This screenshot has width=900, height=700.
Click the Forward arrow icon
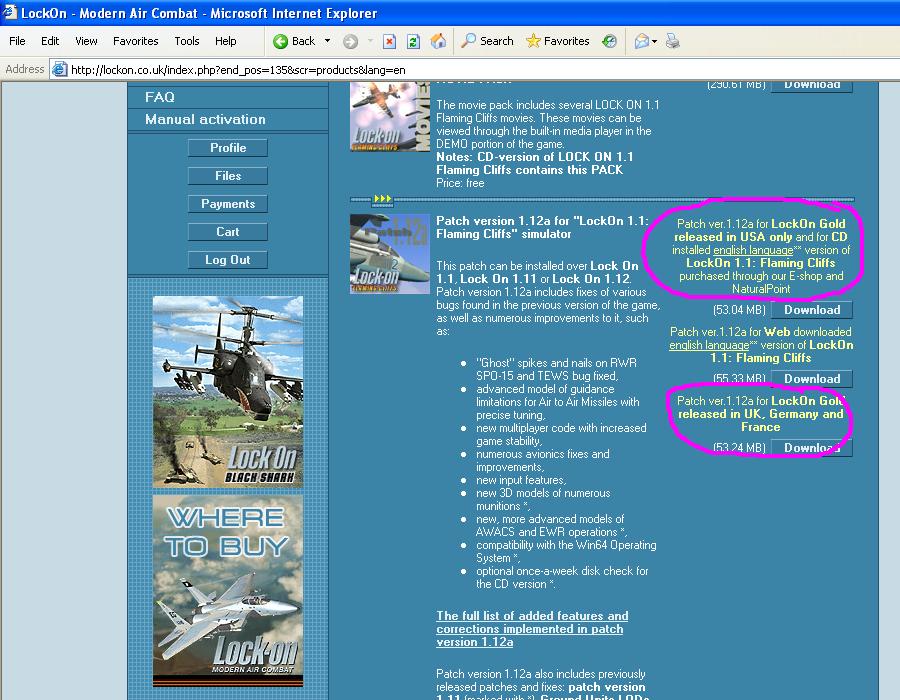click(350, 41)
